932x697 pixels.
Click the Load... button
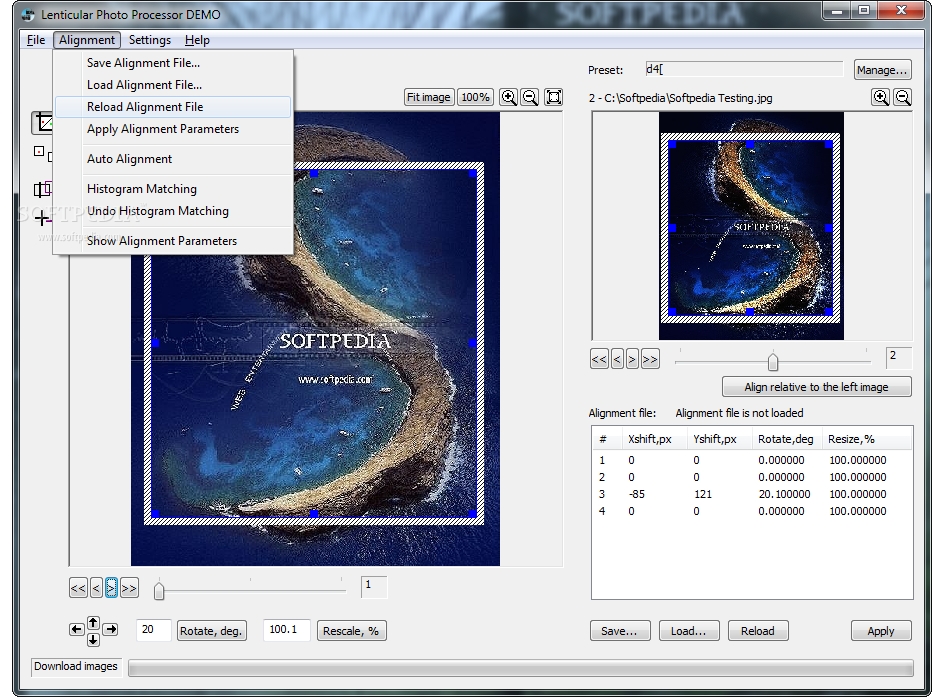pos(688,631)
